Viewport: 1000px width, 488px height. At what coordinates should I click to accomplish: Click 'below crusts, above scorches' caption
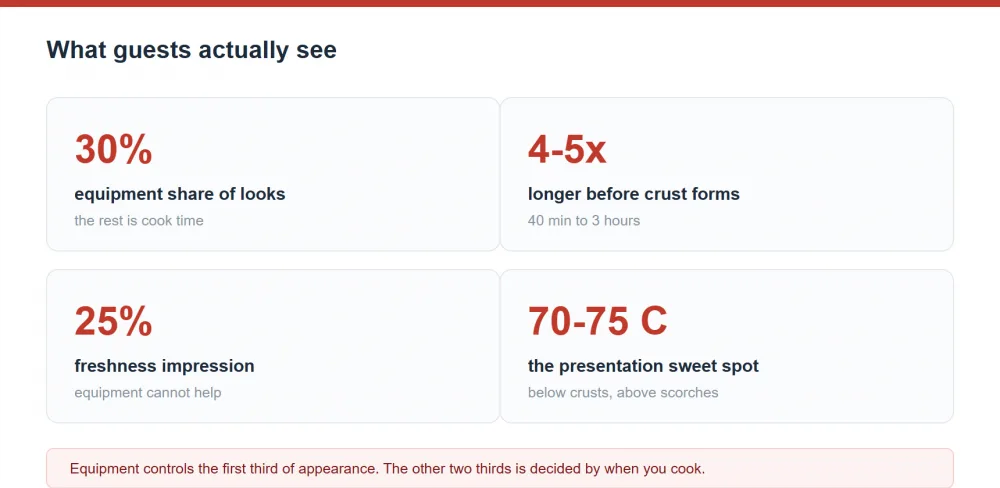tap(623, 392)
